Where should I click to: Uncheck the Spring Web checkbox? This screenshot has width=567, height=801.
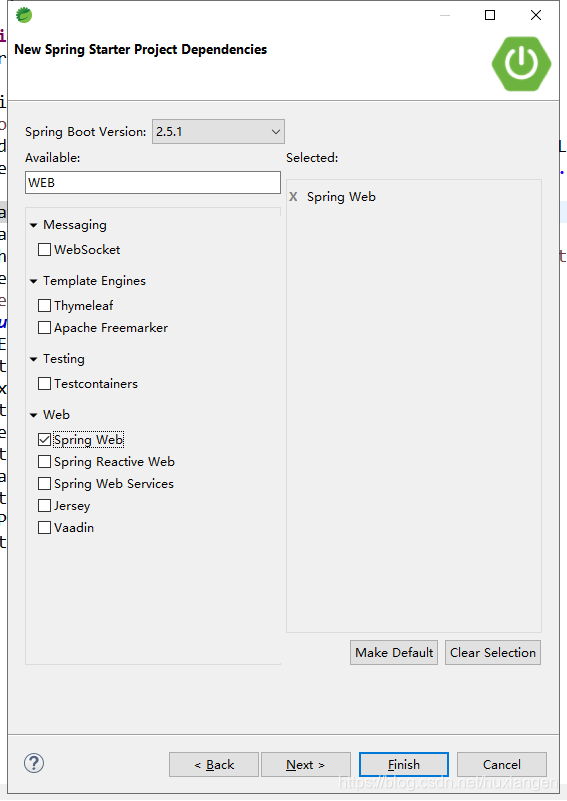[x=44, y=439]
